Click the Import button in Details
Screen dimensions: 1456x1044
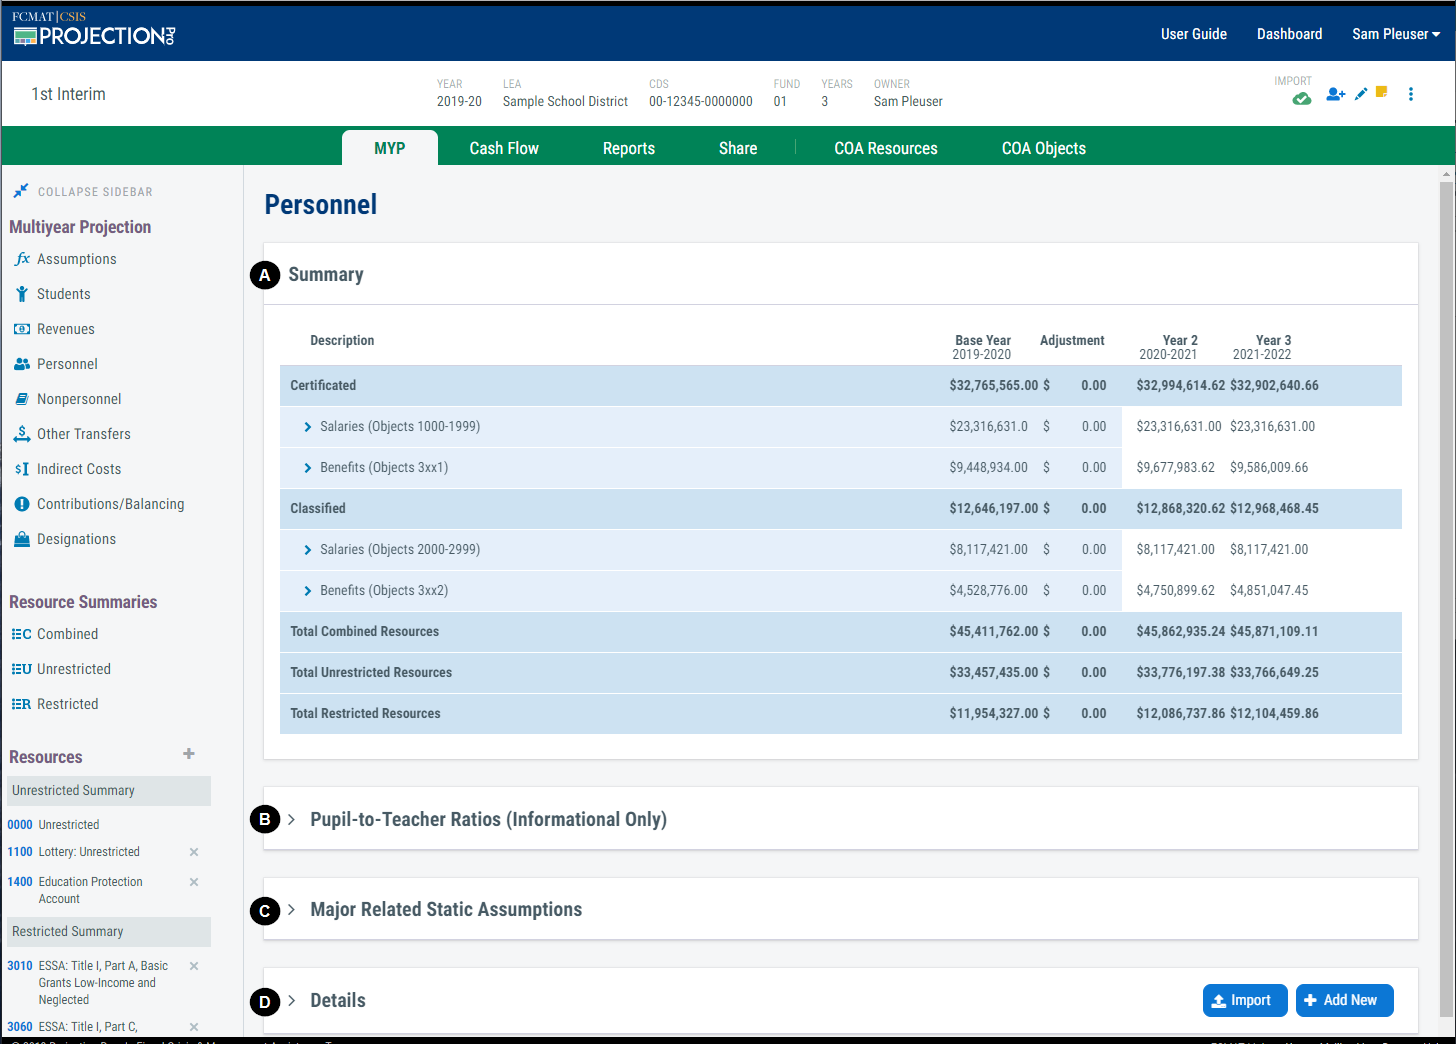(x=1245, y=1000)
